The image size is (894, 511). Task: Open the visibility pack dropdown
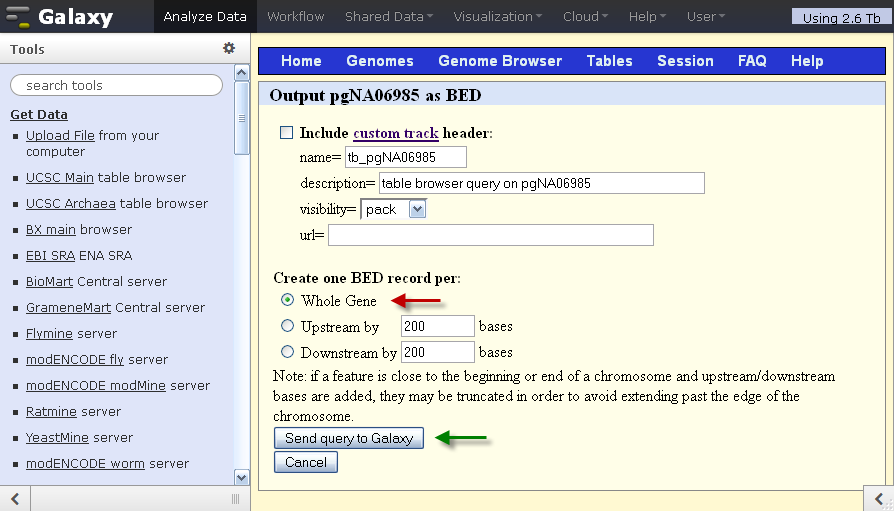tap(393, 209)
